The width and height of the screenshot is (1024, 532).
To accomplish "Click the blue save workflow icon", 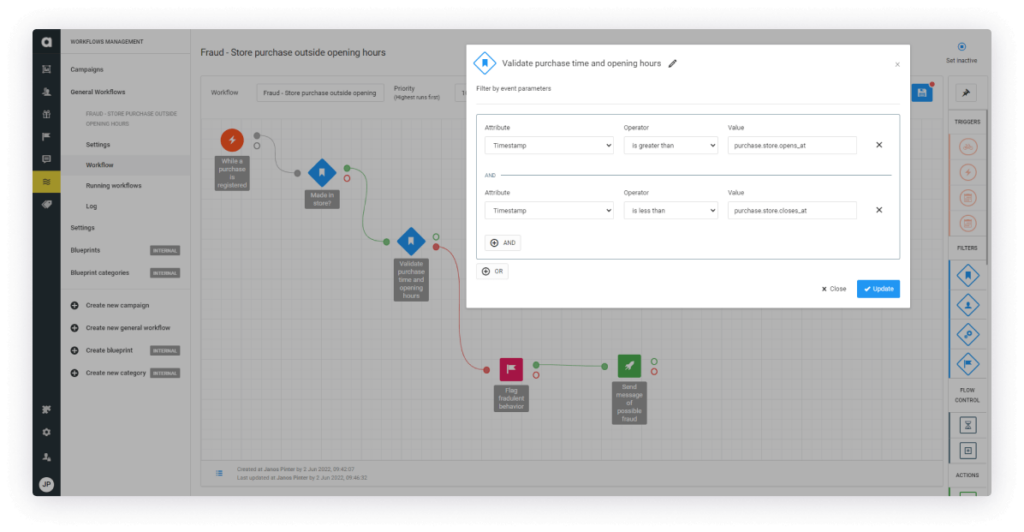I will (x=921, y=92).
